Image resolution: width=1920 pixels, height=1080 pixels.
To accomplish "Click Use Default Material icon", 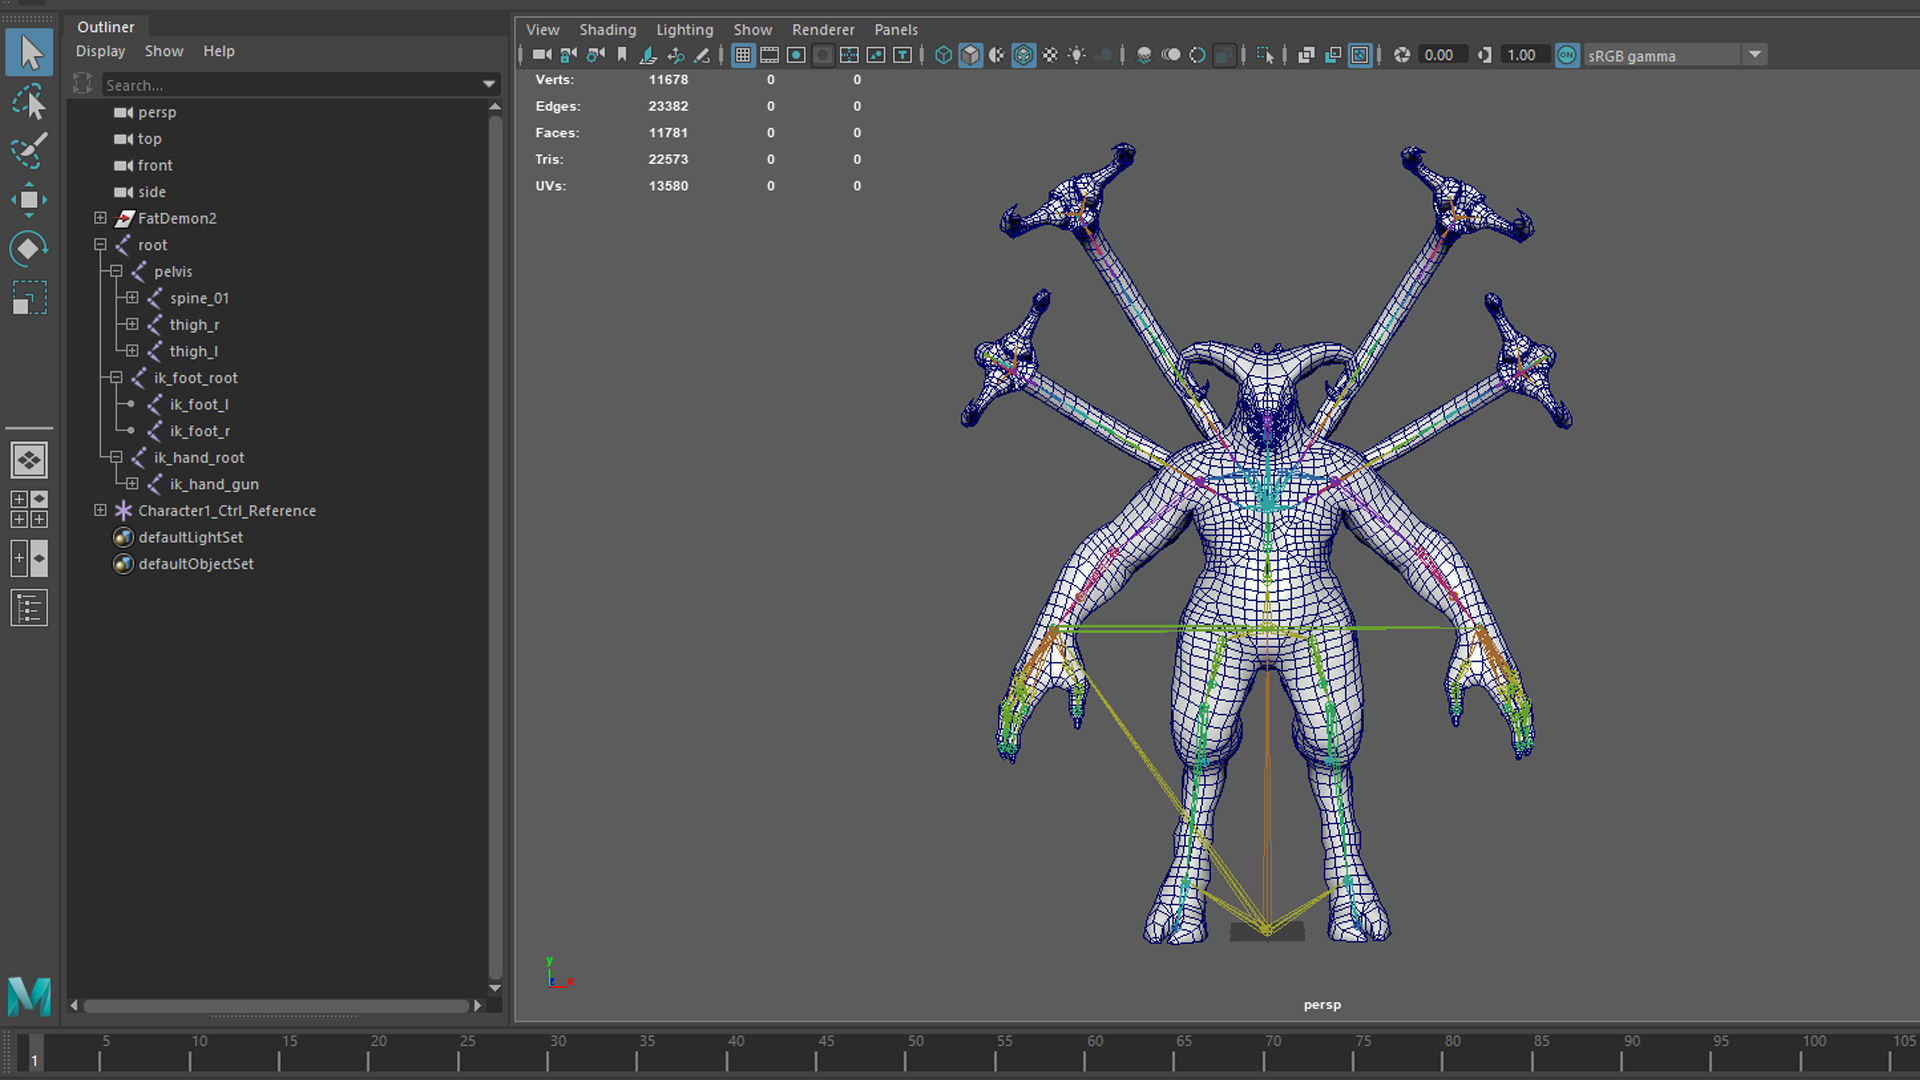I will 997,55.
